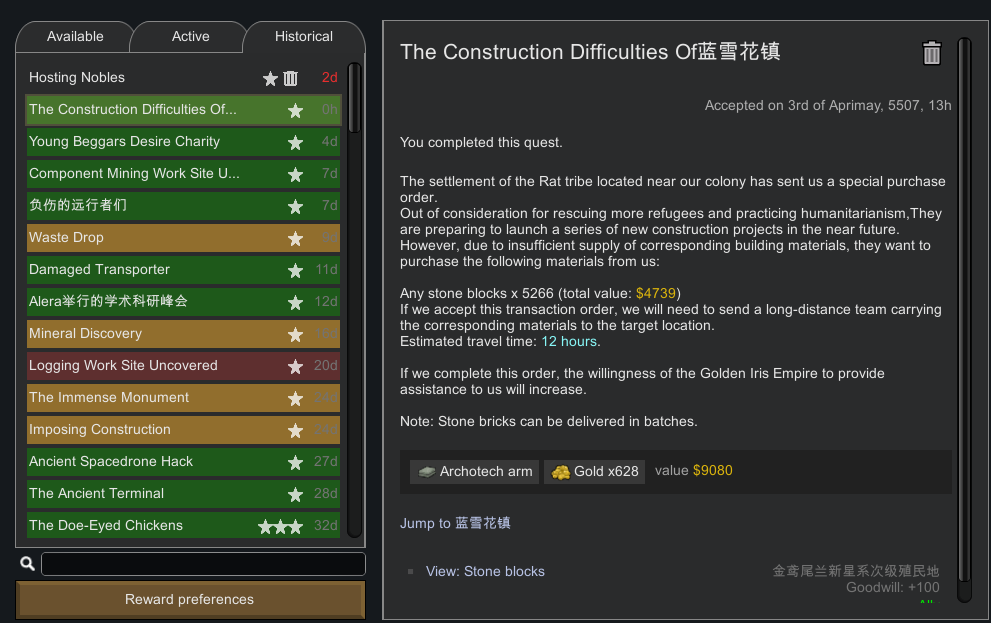Click star on The Ancient Terminal row
Screen dimensions: 991x623
[x=295, y=494]
